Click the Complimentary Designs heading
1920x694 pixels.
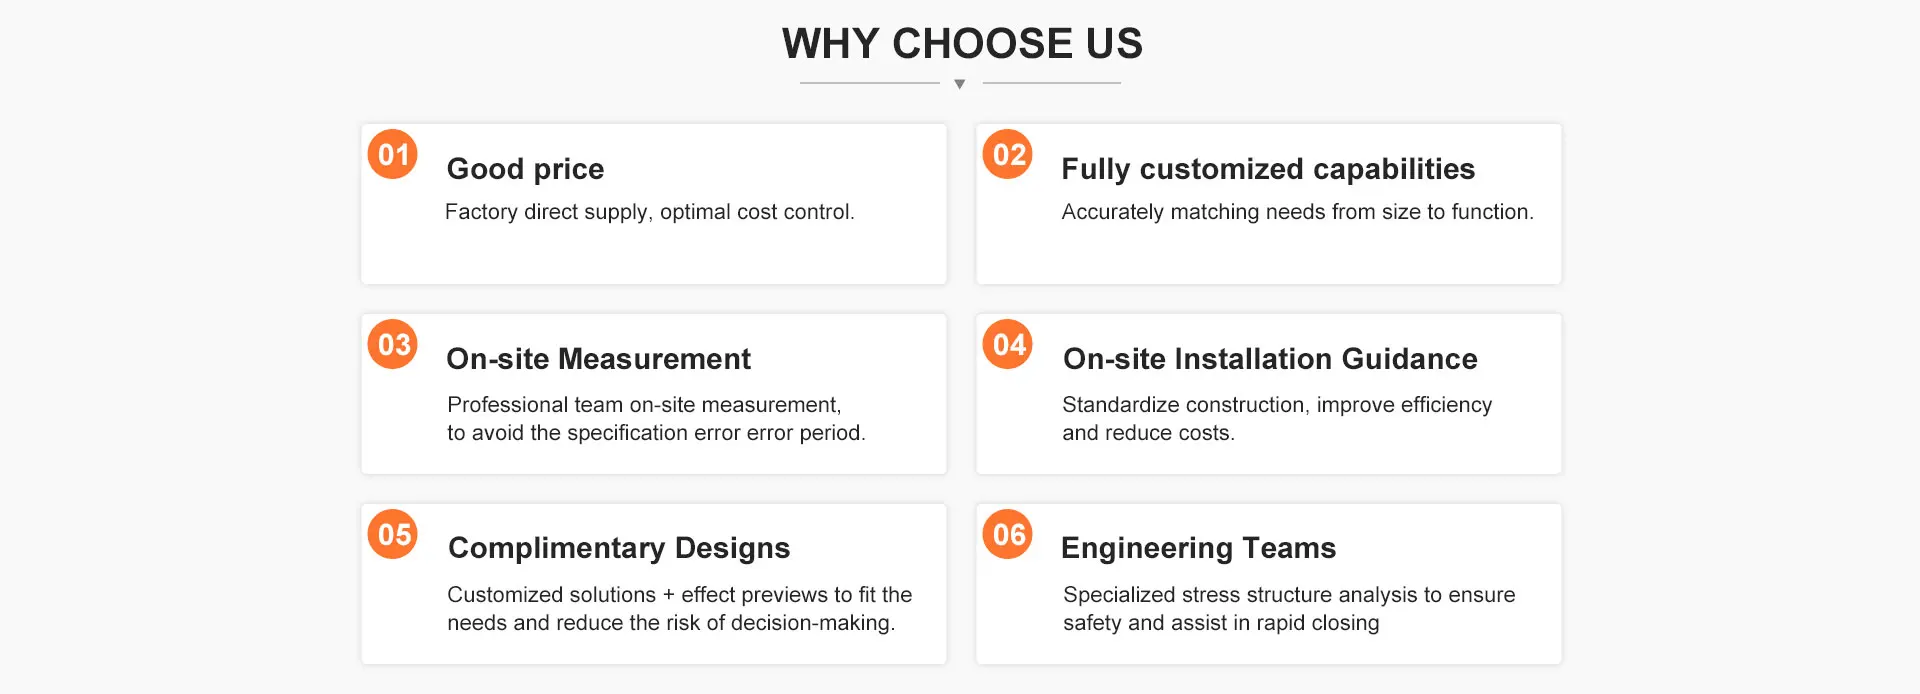pos(619,548)
